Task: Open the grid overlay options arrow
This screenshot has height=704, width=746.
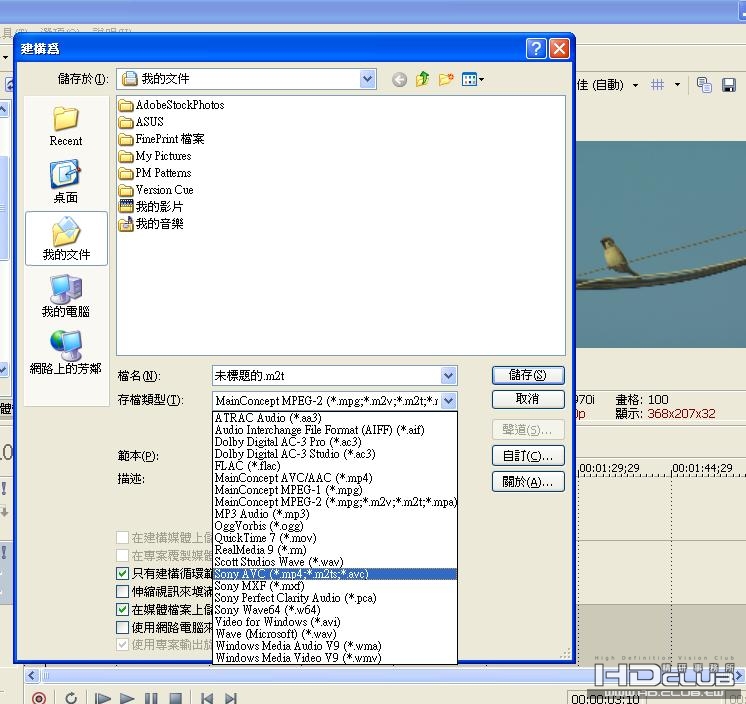Action: coord(677,85)
